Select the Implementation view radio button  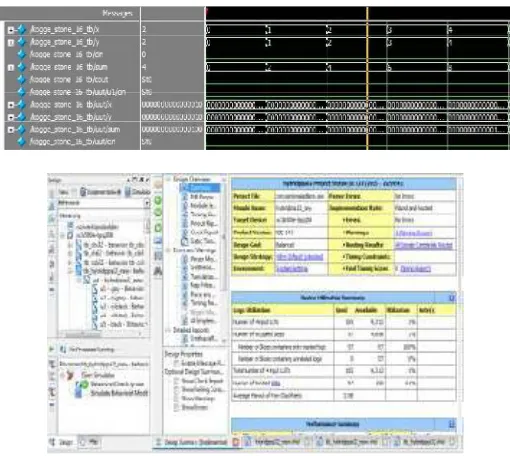tap(101, 192)
